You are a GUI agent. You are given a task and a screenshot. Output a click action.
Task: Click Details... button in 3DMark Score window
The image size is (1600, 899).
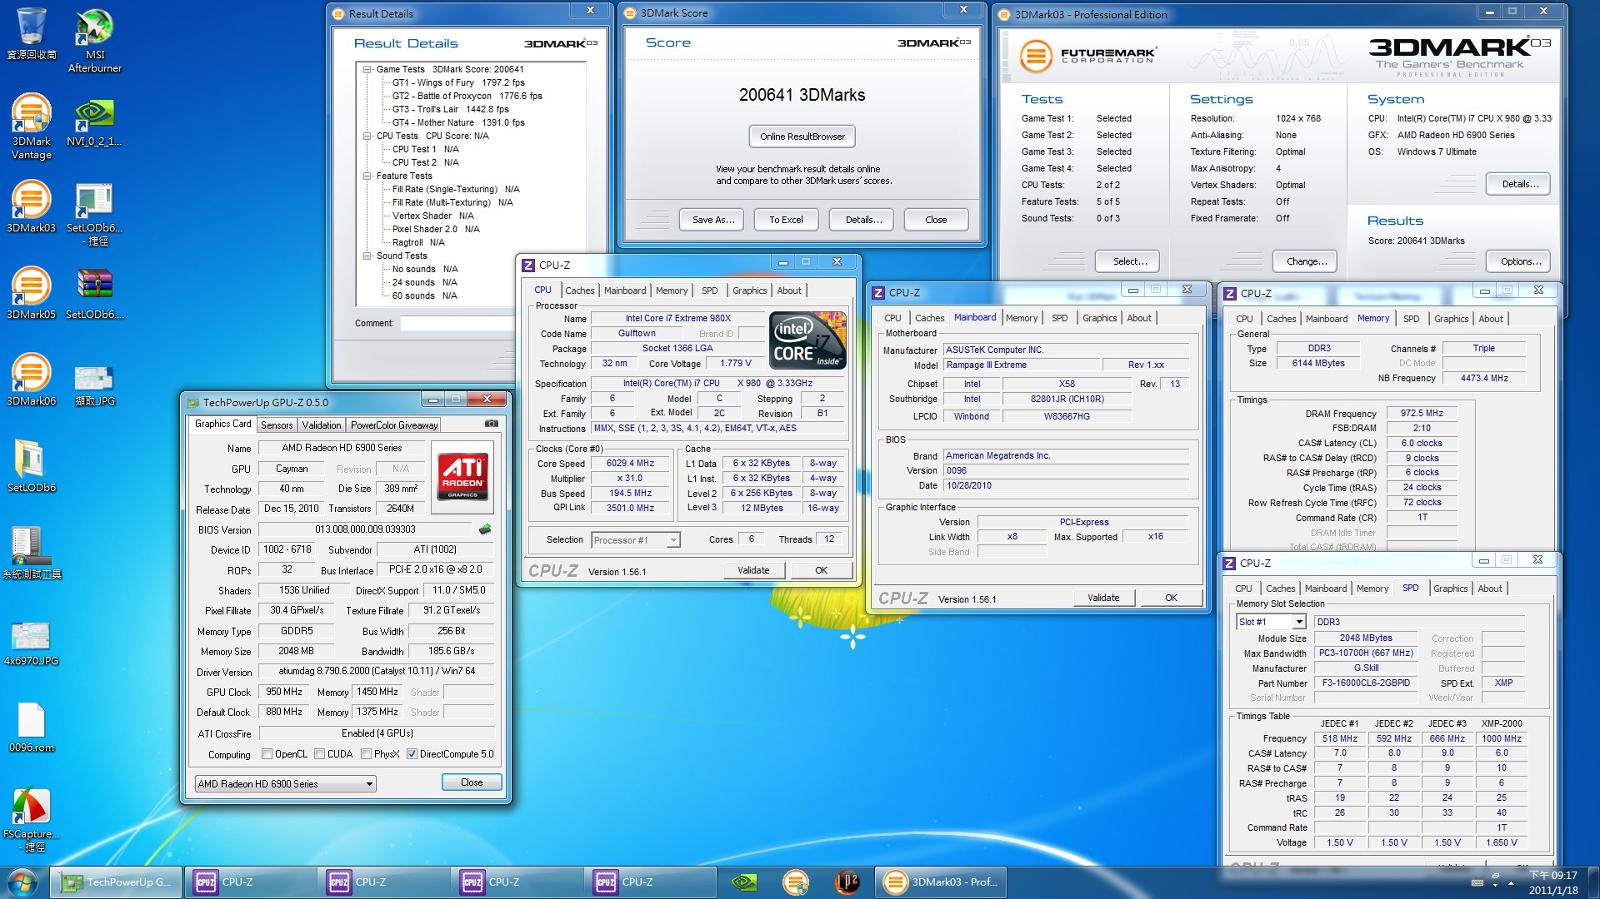click(863, 220)
